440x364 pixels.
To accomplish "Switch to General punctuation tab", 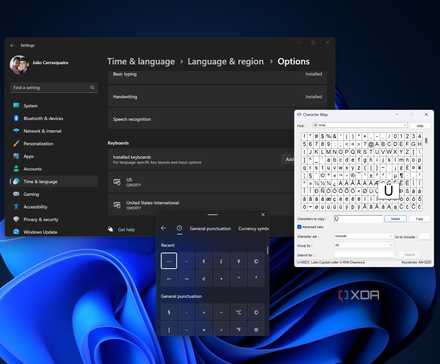I will click(210, 229).
